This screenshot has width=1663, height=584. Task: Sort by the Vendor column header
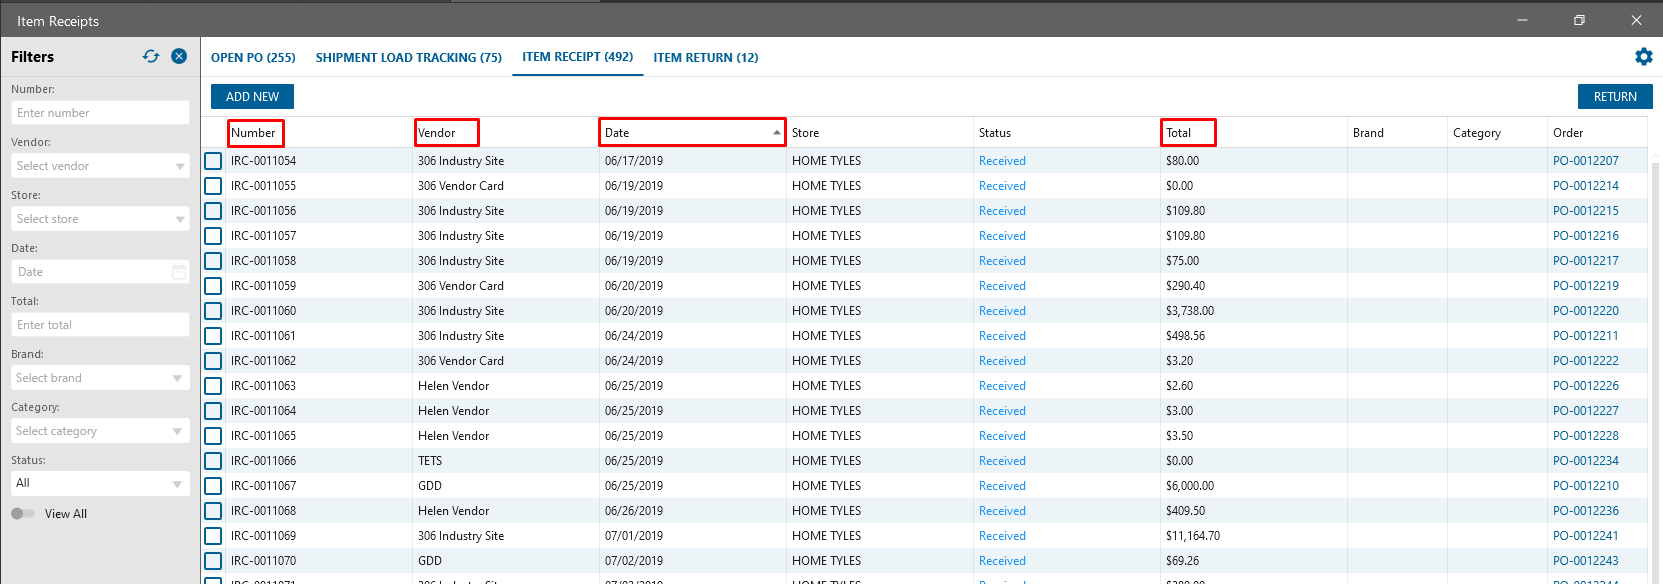tap(437, 133)
